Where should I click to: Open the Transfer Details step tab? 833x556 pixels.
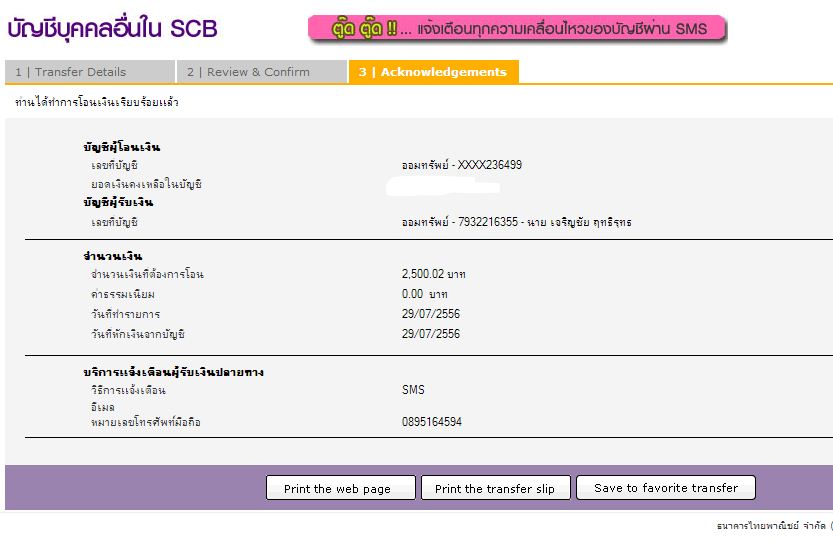(90, 72)
